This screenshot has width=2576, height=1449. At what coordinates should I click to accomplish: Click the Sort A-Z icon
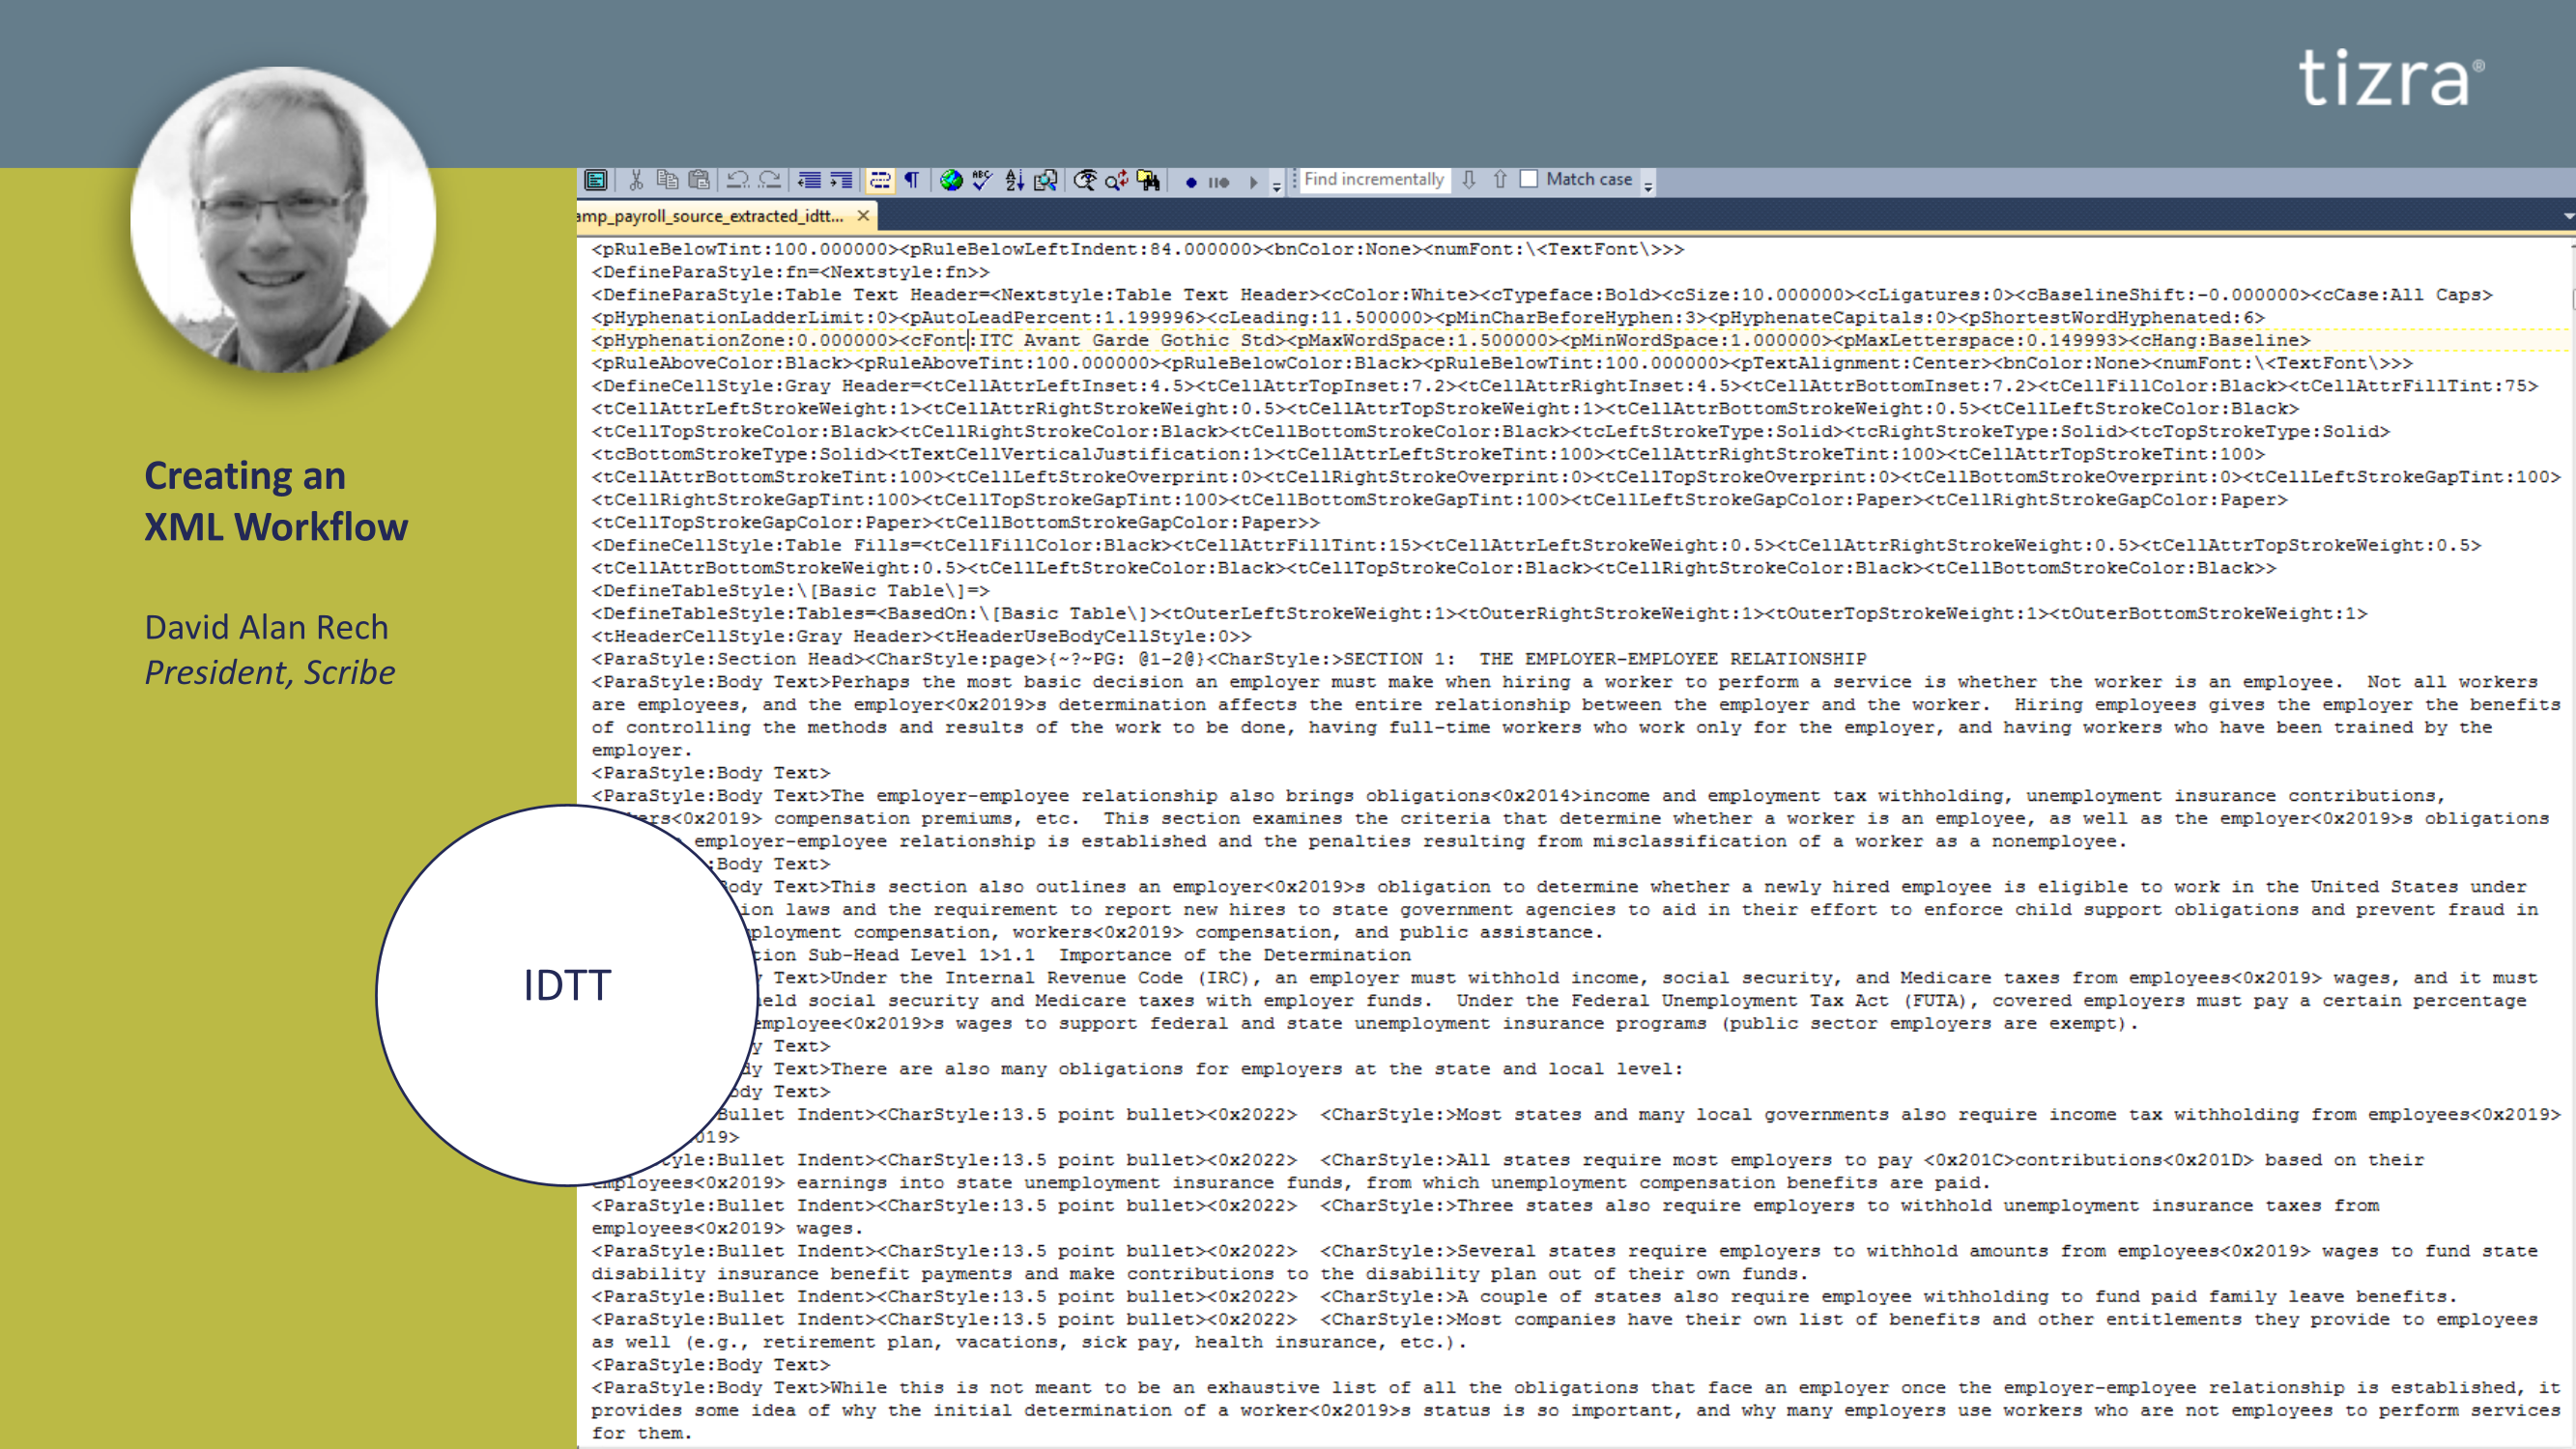coord(1014,180)
